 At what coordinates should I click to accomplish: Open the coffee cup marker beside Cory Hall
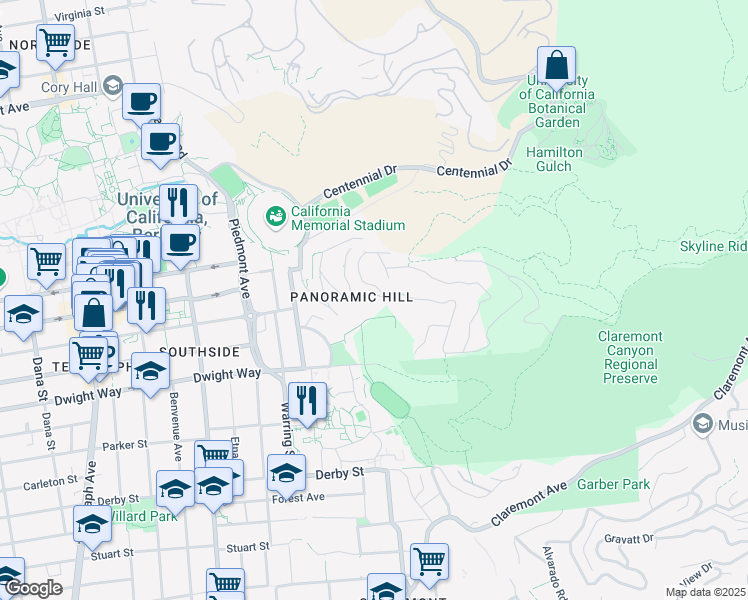point(141,102)
